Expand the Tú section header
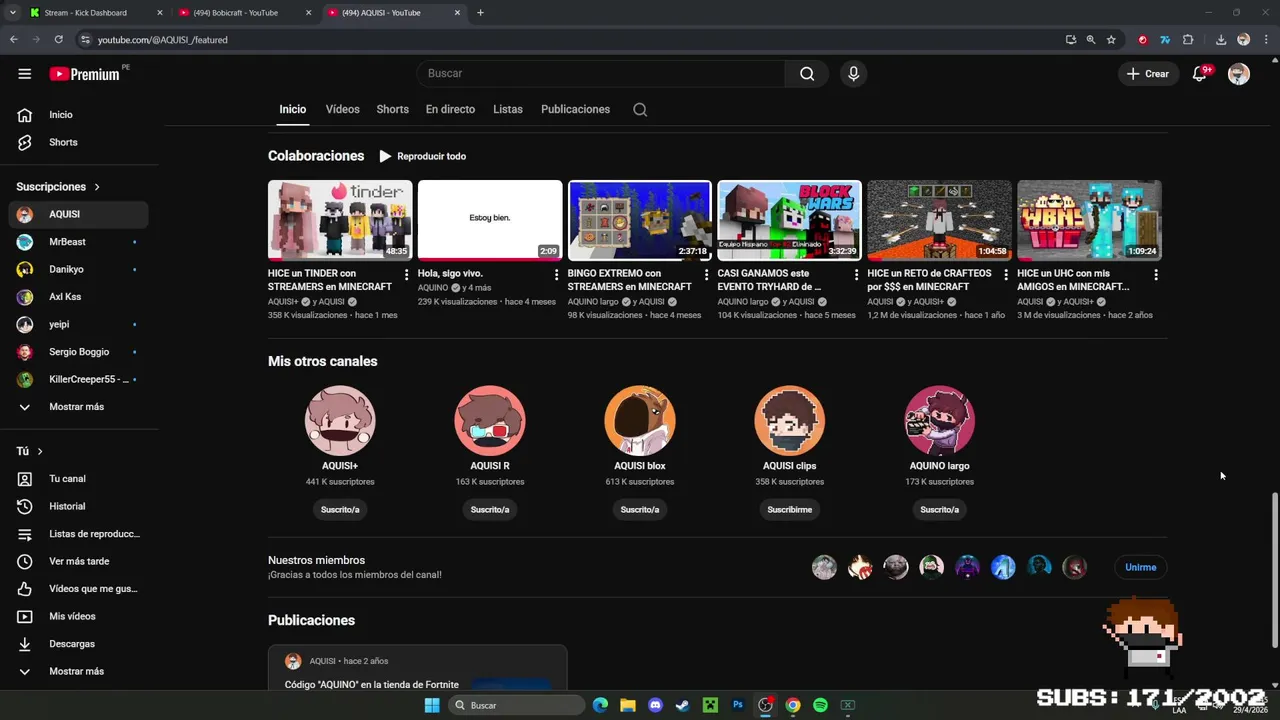The width and height of the screenshot is (1280, 720). pos(30,451)
